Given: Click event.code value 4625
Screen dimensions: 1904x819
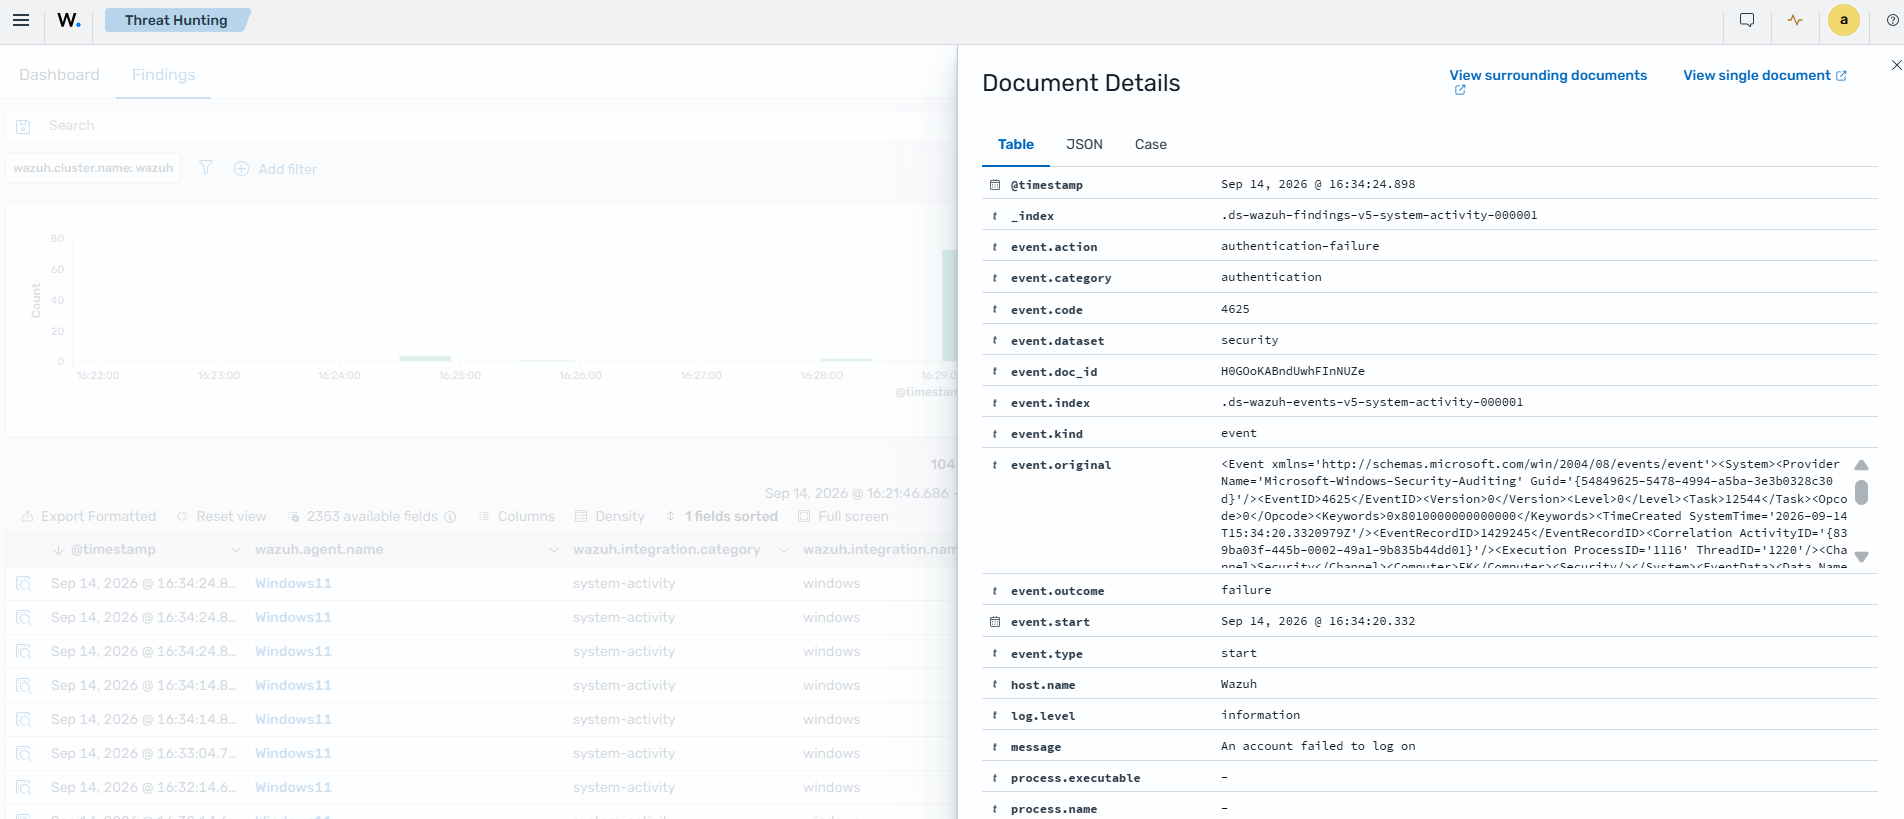Looking at the screenshot, I should pos(1235,309).
